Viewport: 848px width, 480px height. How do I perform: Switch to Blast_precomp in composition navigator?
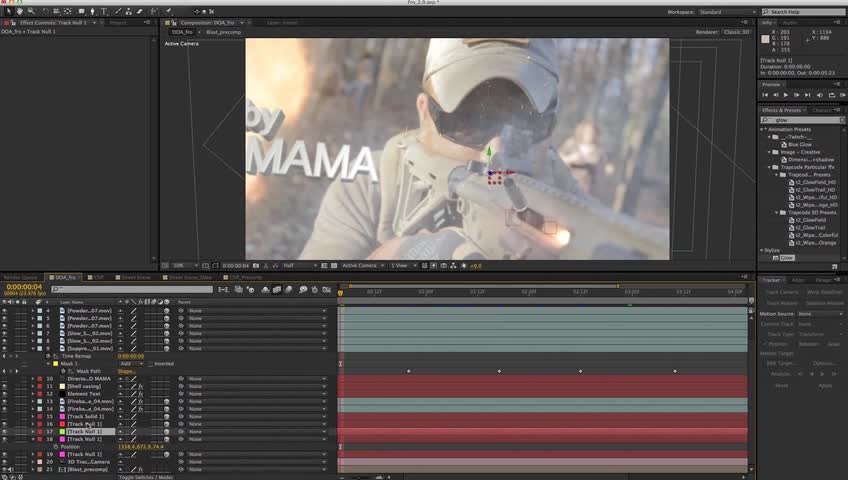(223, 32)
